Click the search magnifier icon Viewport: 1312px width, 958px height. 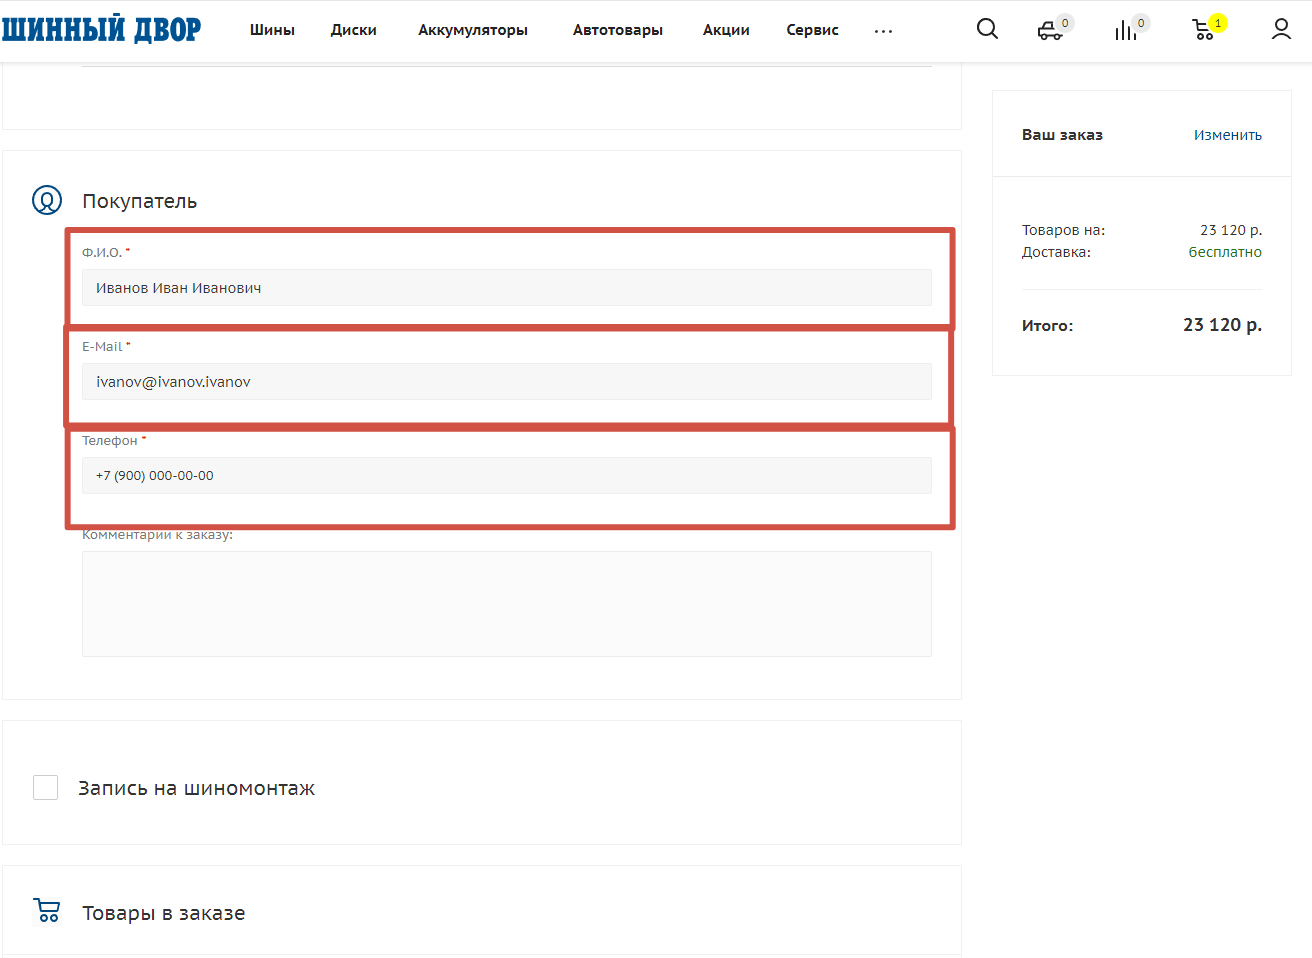(987, 29)
